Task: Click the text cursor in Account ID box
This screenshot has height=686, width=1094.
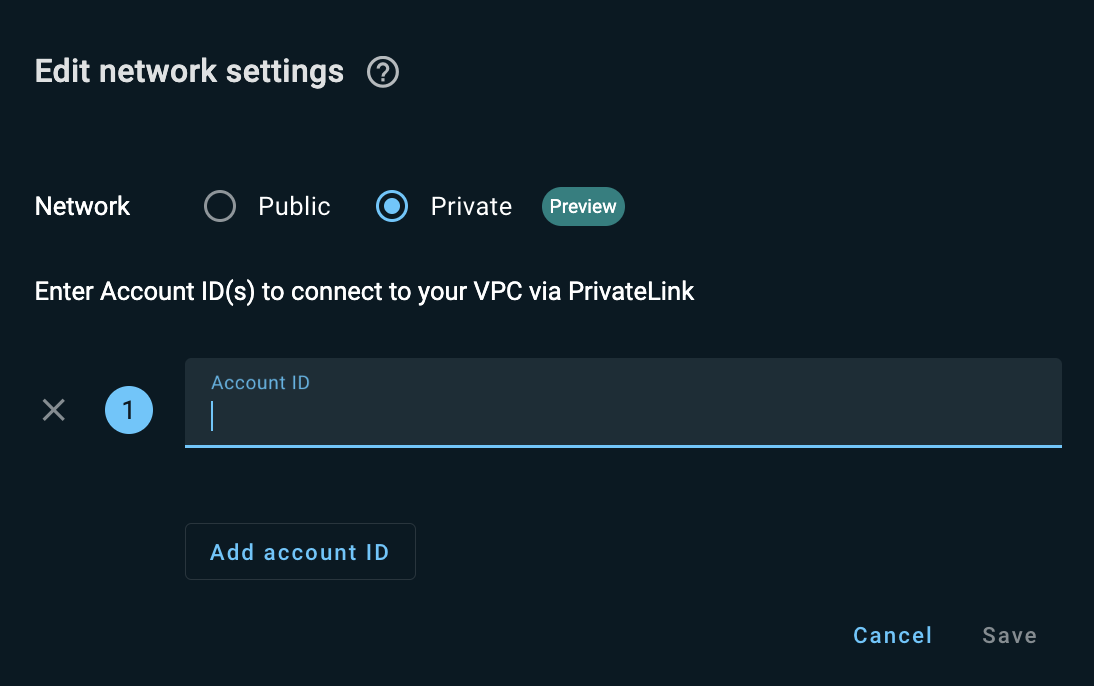Action: [x=212, y=416]
